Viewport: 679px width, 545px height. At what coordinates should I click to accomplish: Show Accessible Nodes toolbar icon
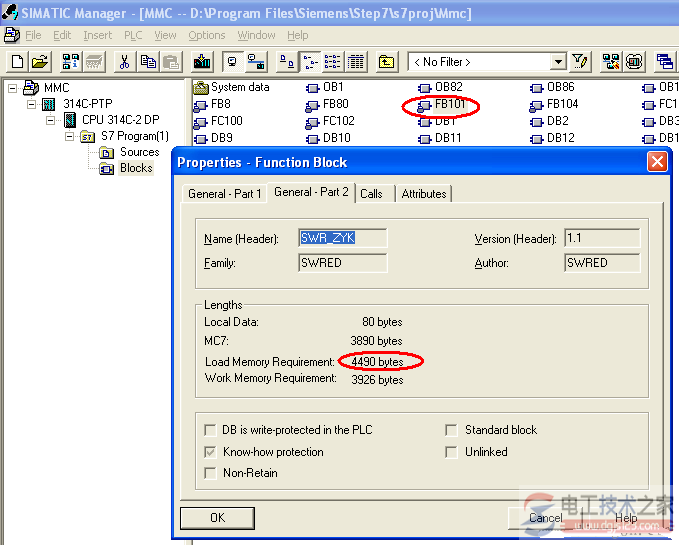pyautogui.click(x=70, y=61)
